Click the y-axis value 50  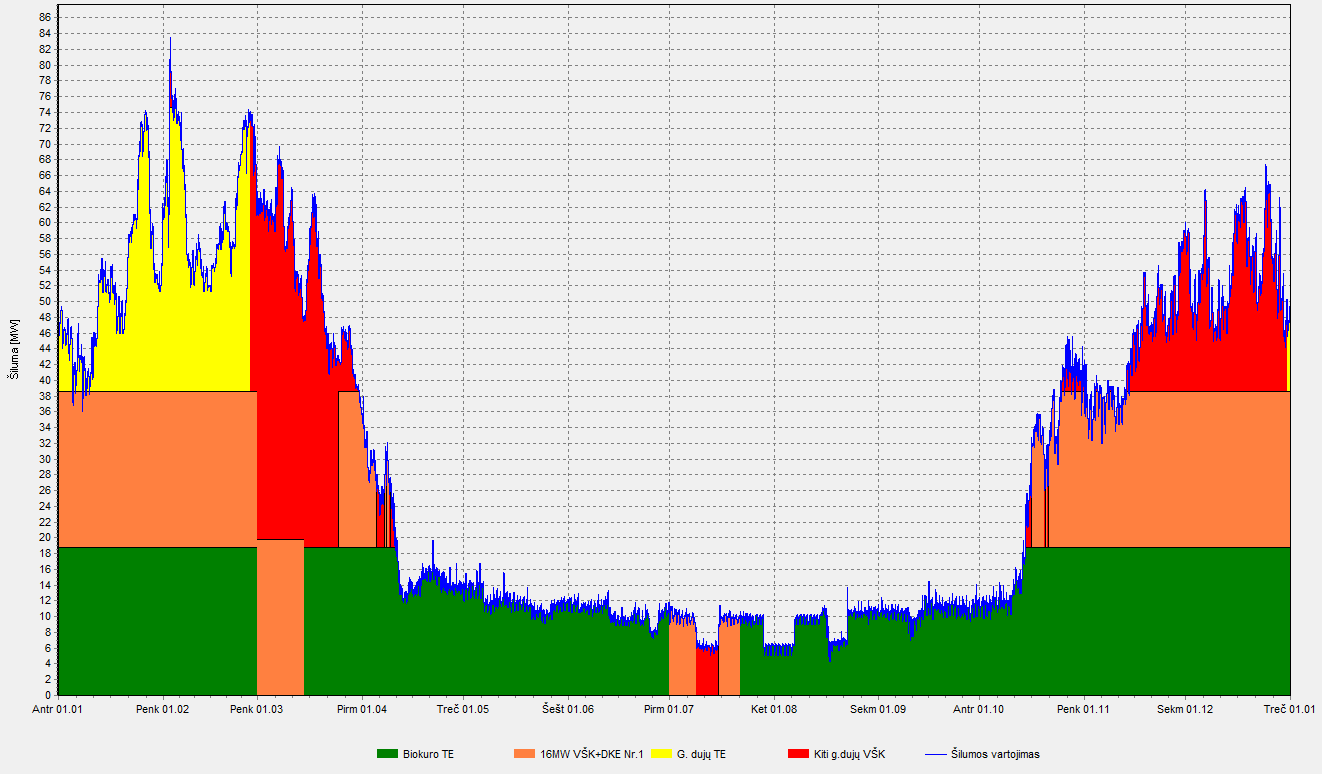click(x=45, y=301)
